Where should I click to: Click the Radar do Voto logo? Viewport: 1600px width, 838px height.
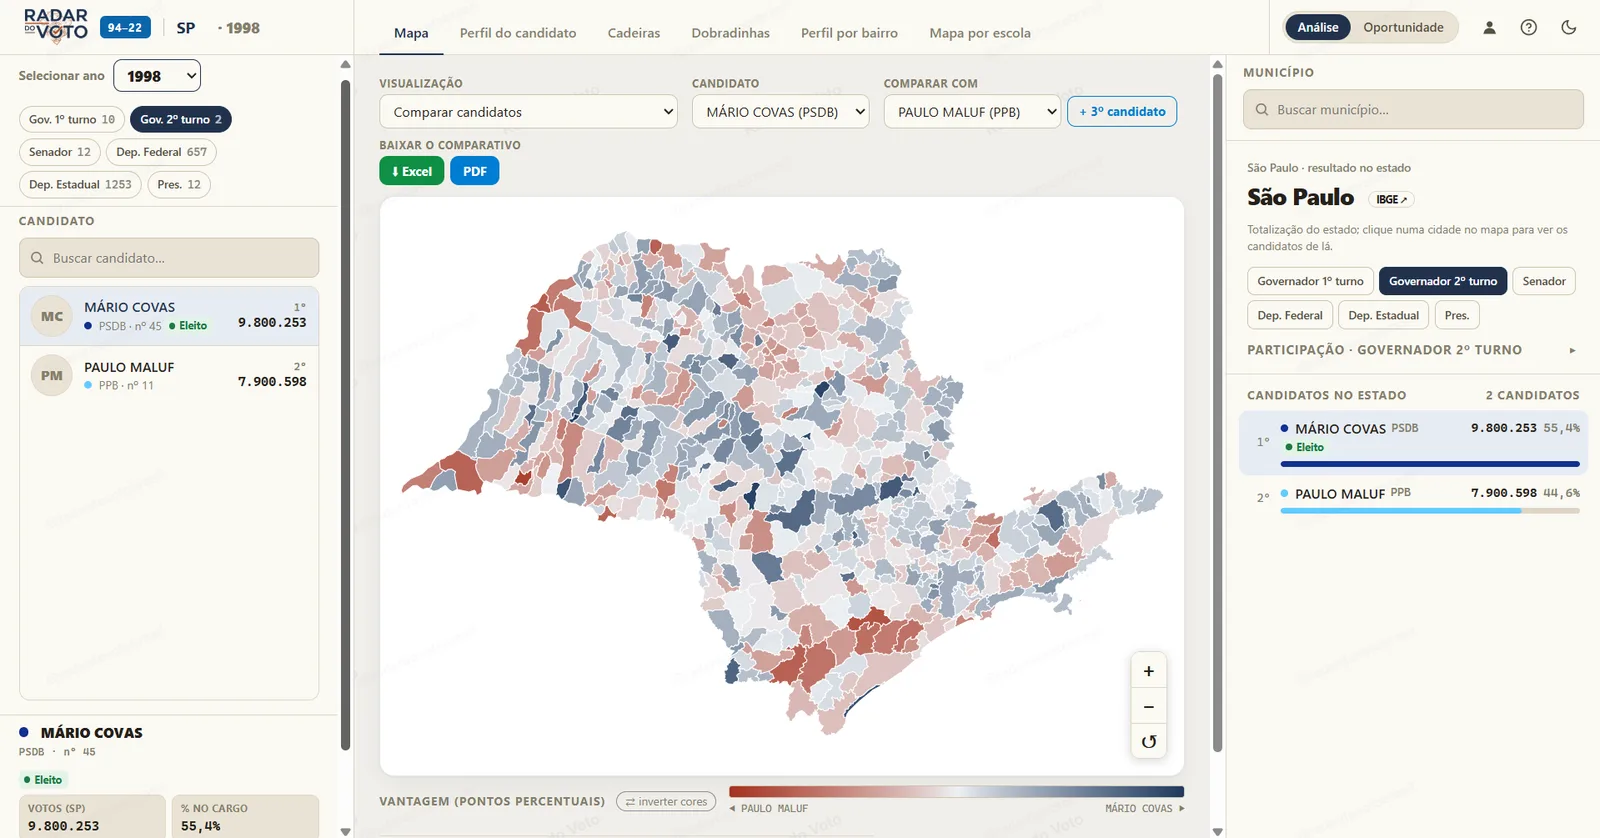56,26
